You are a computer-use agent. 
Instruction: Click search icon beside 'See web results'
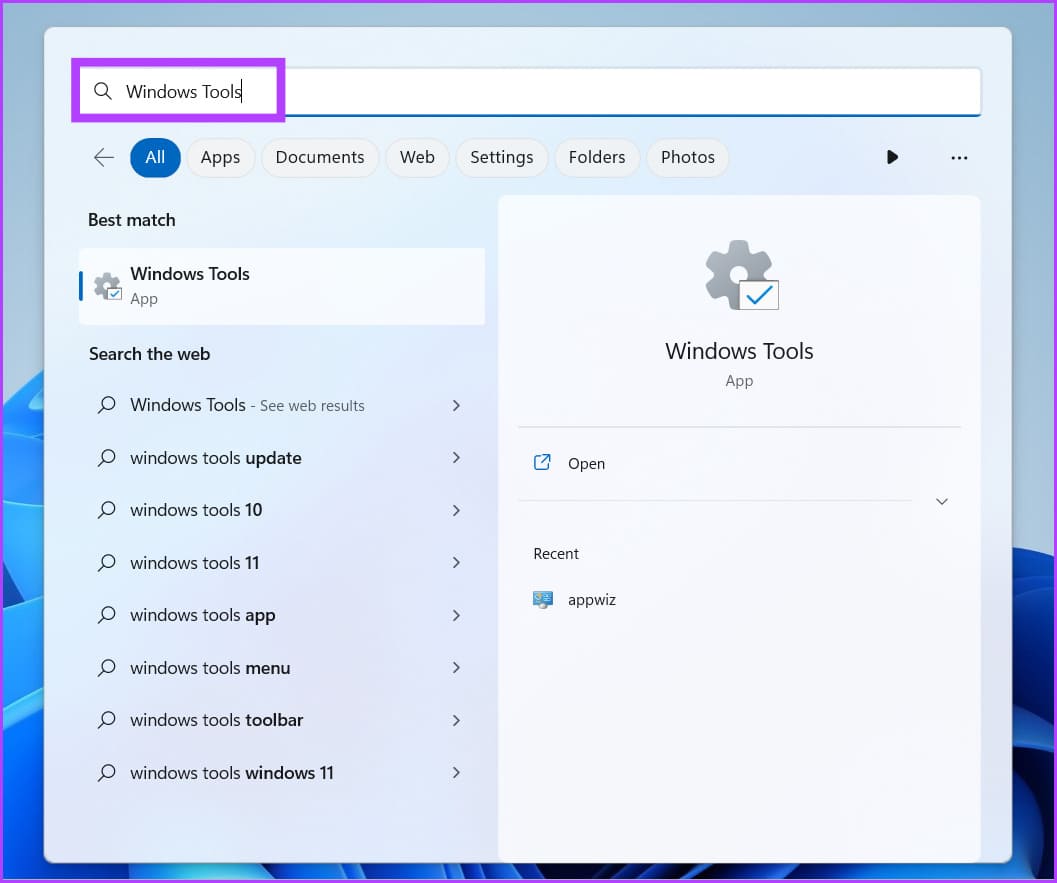pos(107,405)
